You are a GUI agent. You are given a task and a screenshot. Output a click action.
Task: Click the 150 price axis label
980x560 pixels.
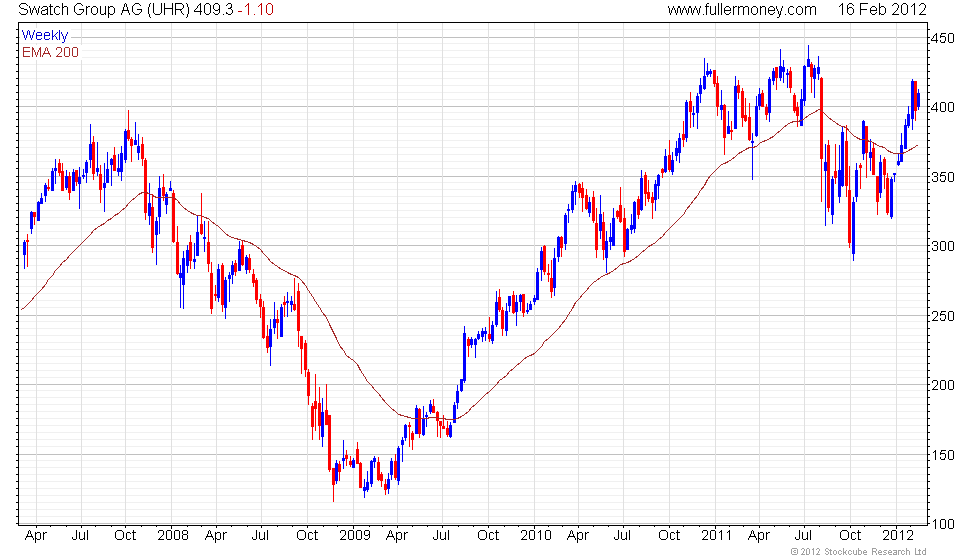click(x=942, y=455)
